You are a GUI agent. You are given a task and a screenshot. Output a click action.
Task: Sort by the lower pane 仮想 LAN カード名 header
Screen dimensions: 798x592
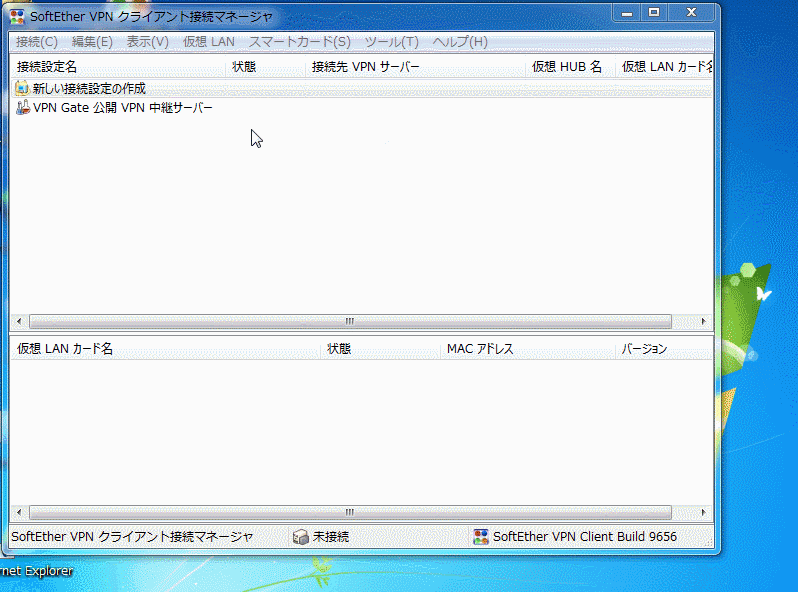[166, 349]
